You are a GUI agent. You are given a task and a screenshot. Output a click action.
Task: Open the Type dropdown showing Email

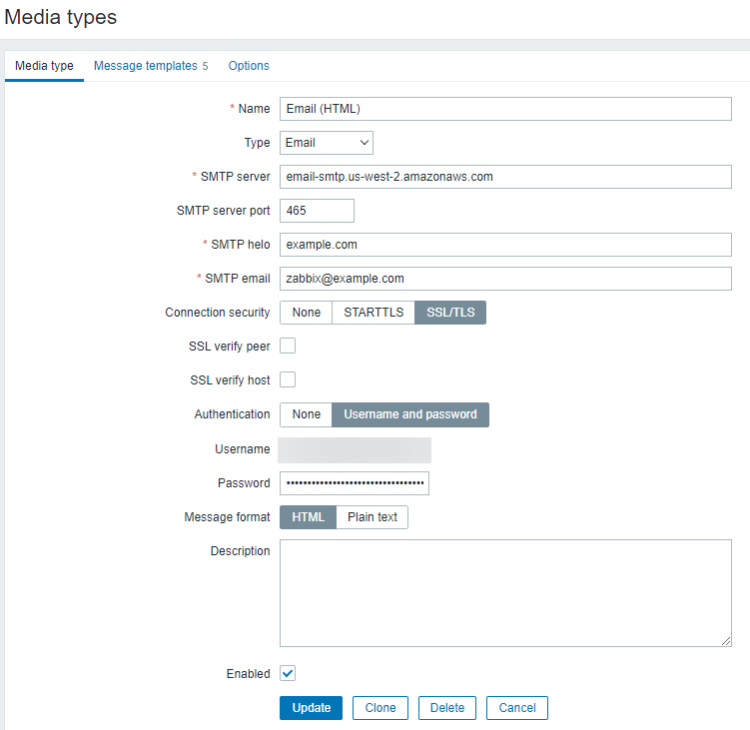[326, 143]
